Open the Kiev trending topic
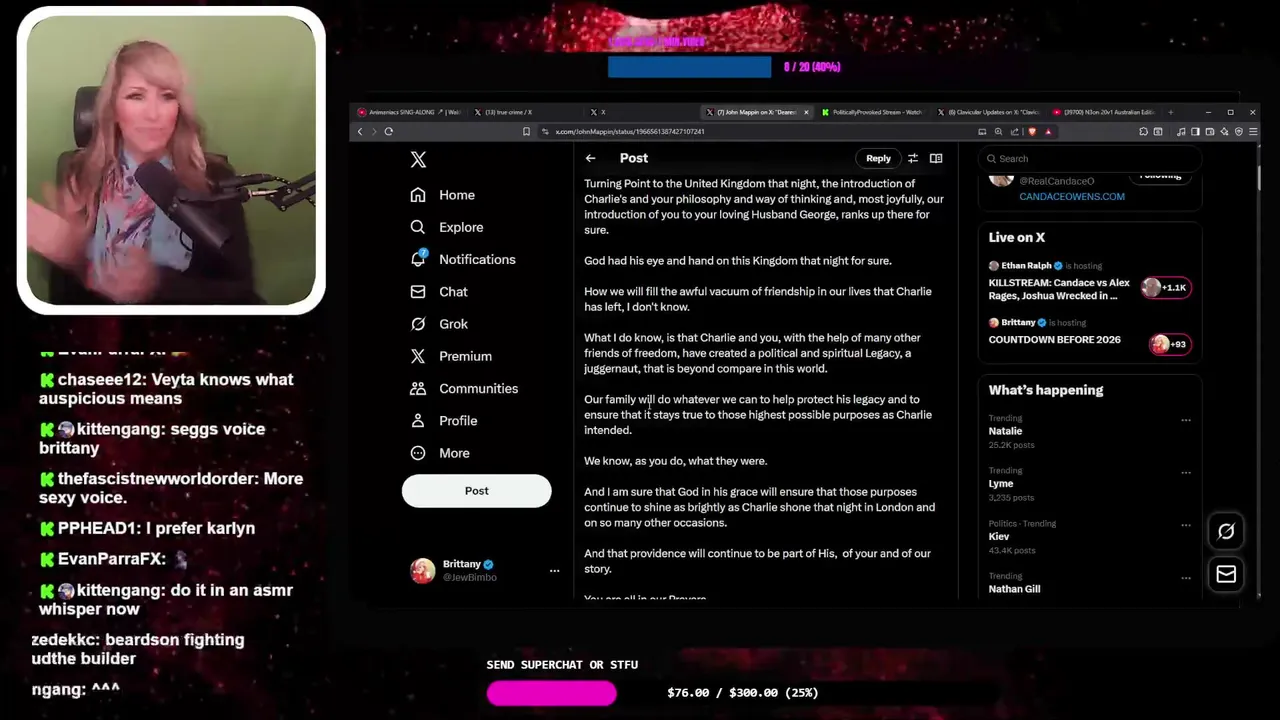 999,537
